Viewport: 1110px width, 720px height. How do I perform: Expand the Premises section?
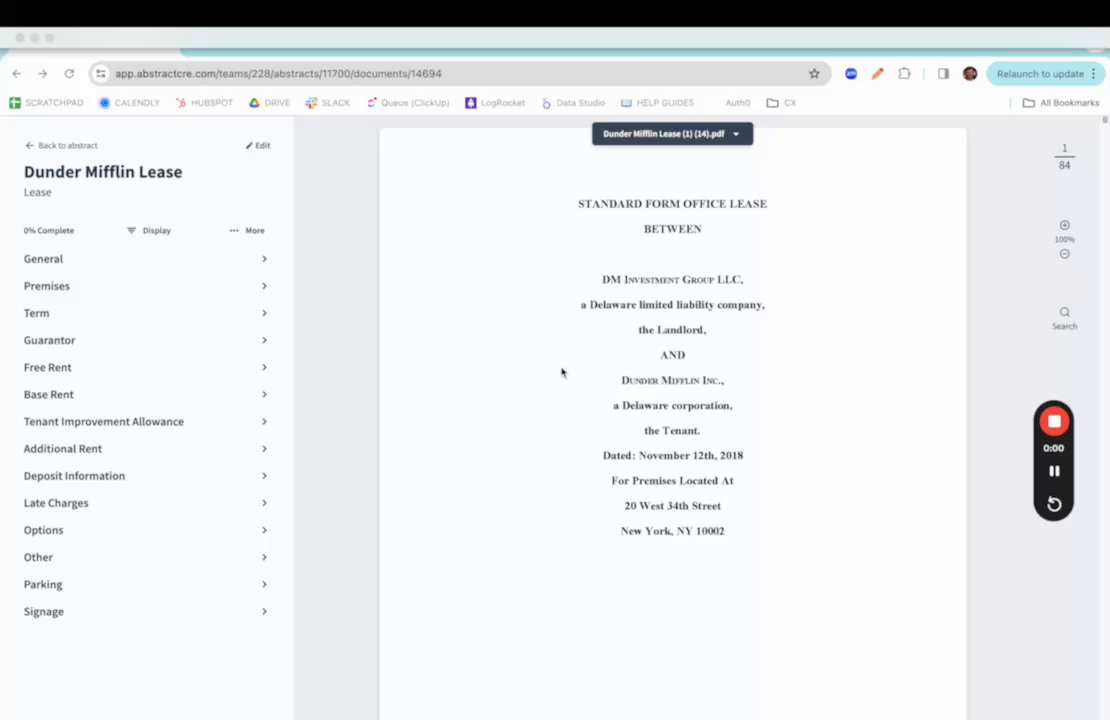(146, 286)
